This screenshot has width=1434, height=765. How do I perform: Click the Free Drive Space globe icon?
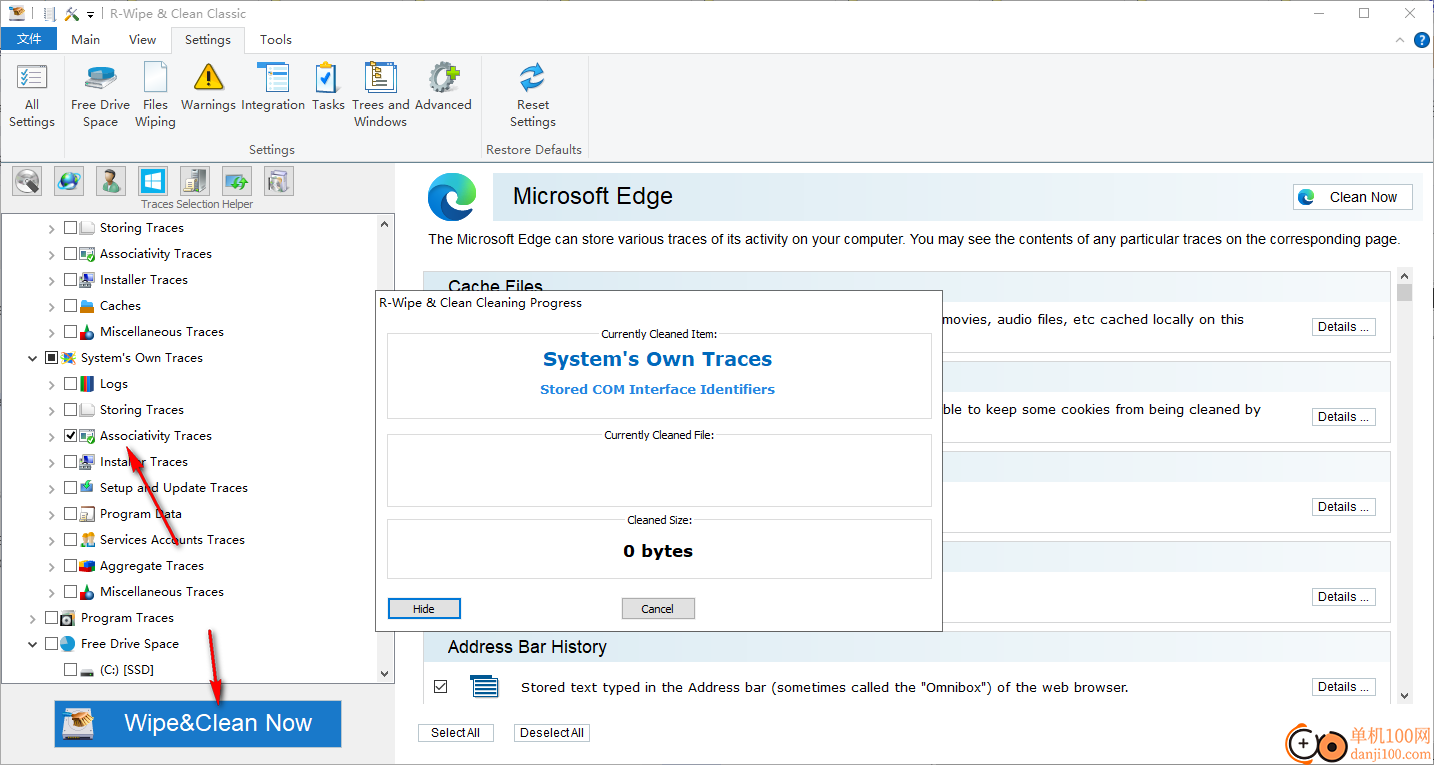point(68,644)
